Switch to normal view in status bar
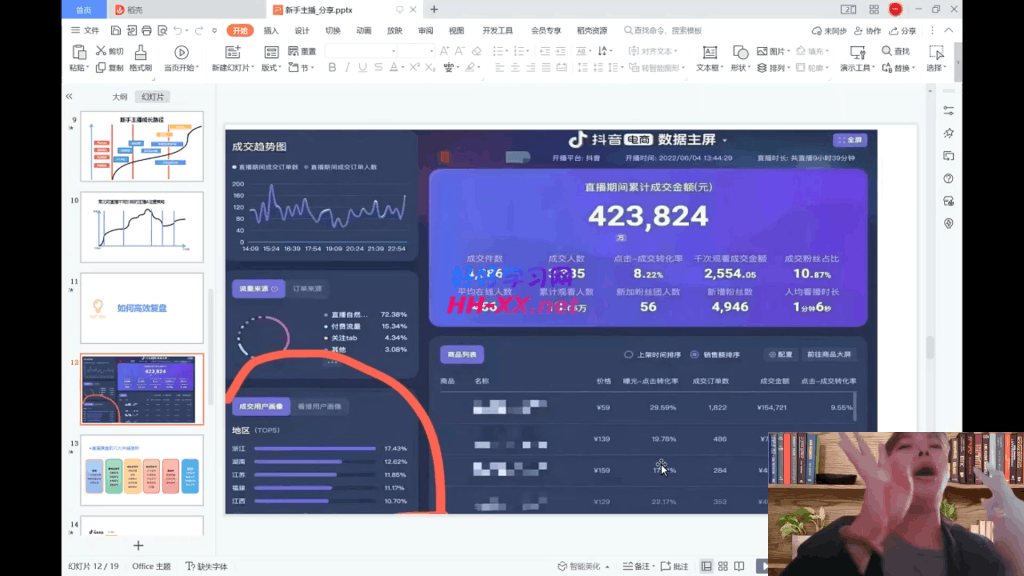Viewport: 1024px width, 576px height. pyautogui.click(x=706, y=566)
